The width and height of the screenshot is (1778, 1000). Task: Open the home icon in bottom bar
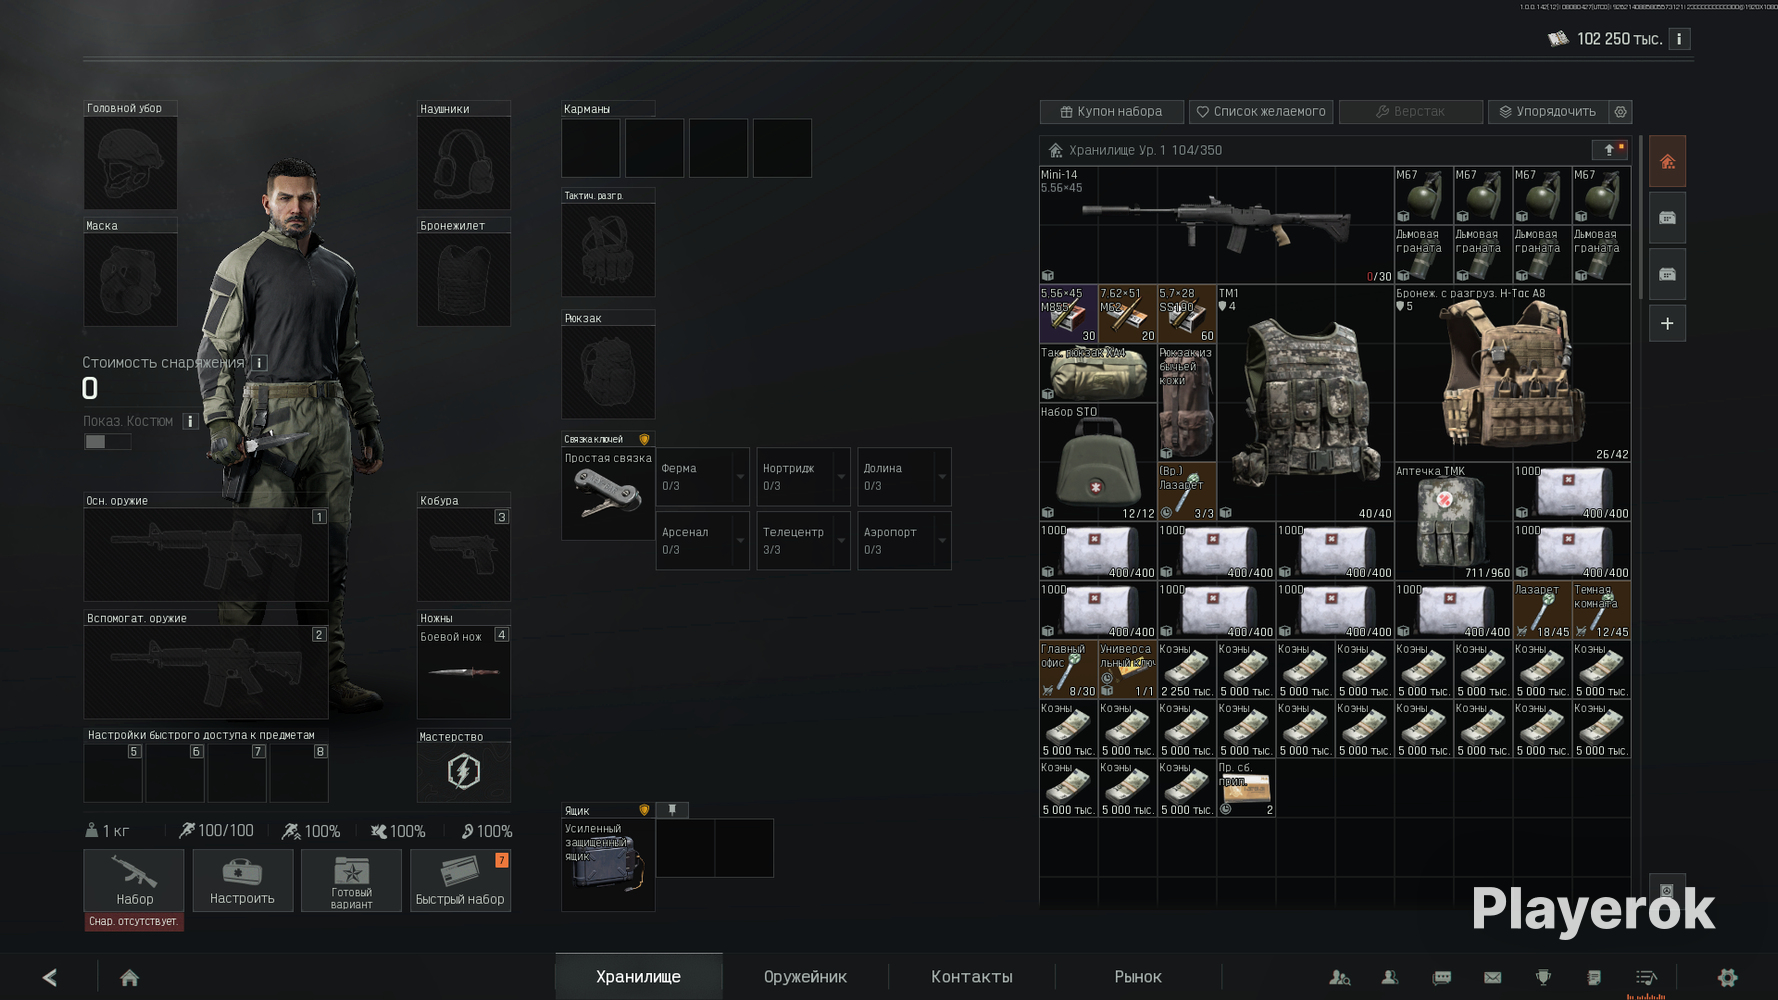tap(130, 977)
